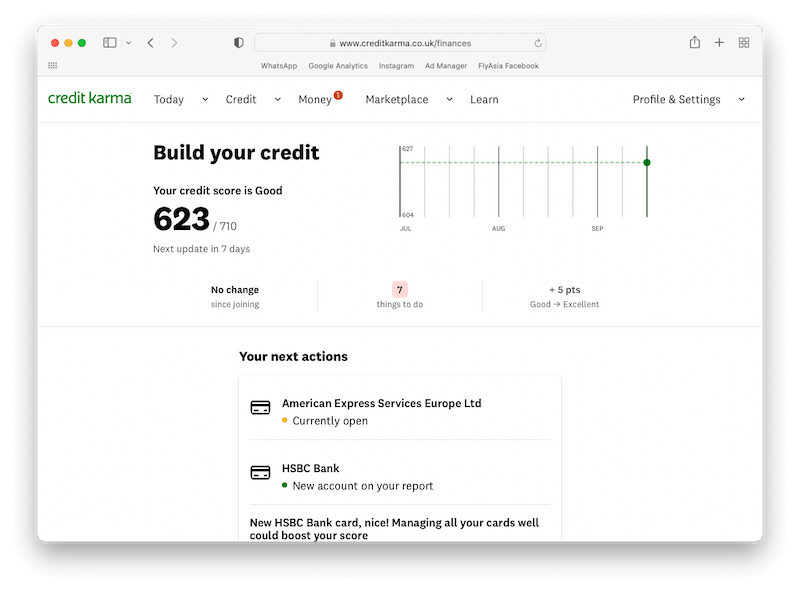Click the + 5 pts stat

coord(564,289)
